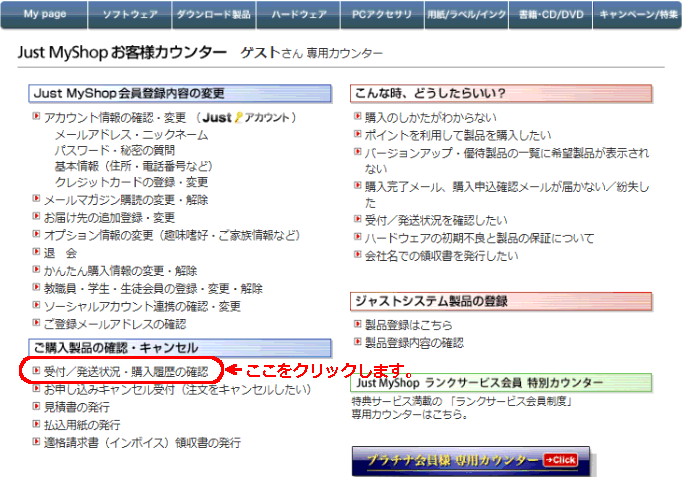Open 受付/発送状況を確認したい link
The width and height of the screenshot is (683, 477).
[x=436, y=220]
